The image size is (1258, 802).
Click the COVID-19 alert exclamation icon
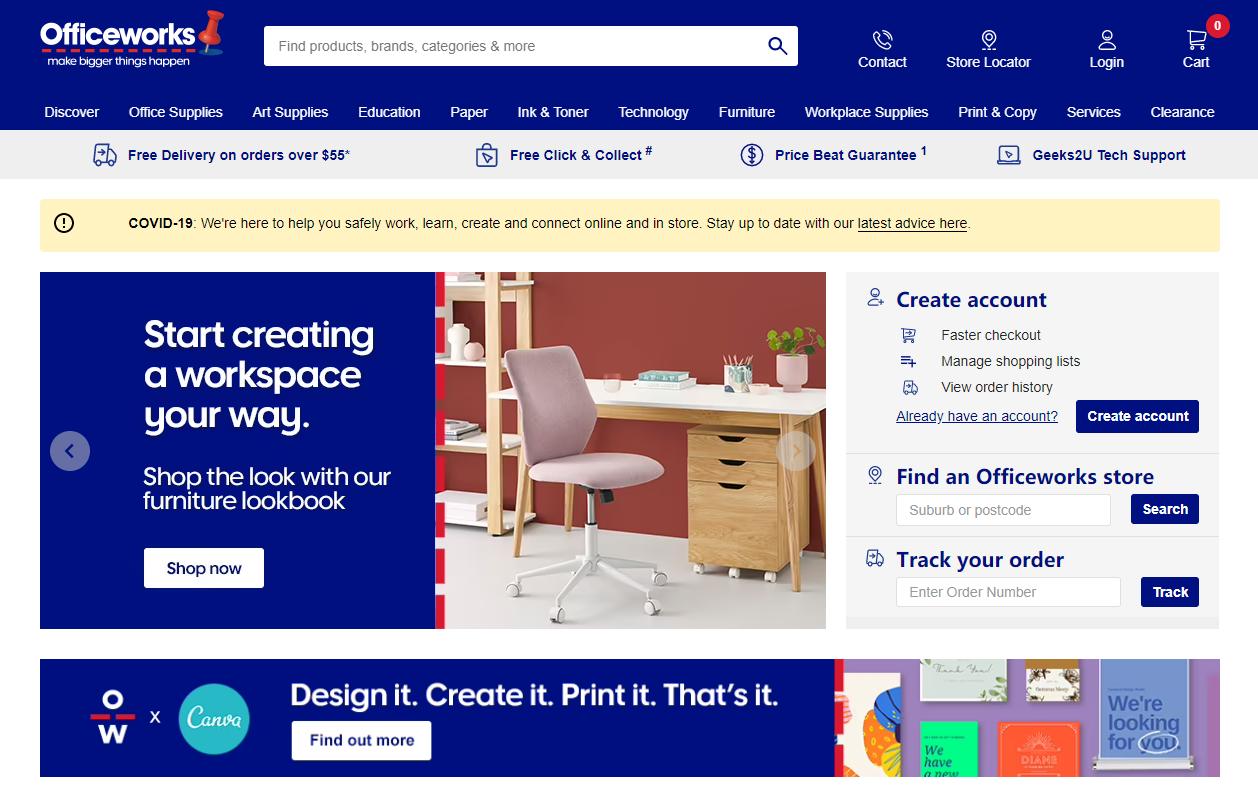point(64,223)
